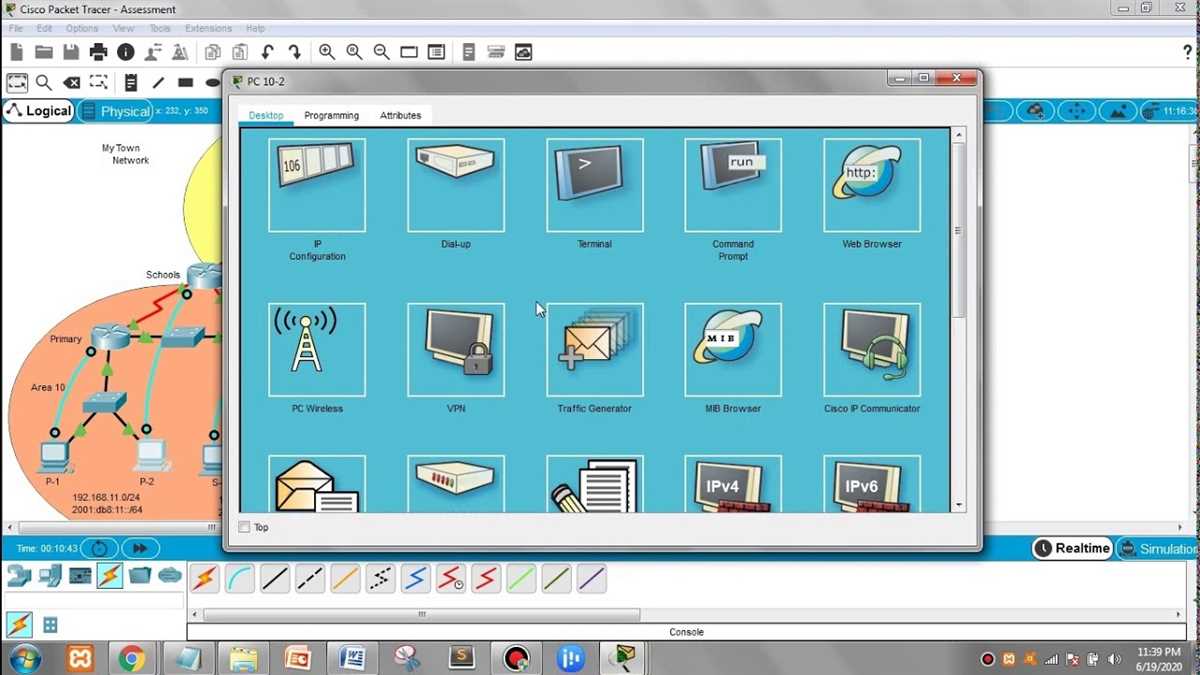Viewport: 1200px width, 675px height.
Task: Open the Command Prompt app
Action: 733,185
